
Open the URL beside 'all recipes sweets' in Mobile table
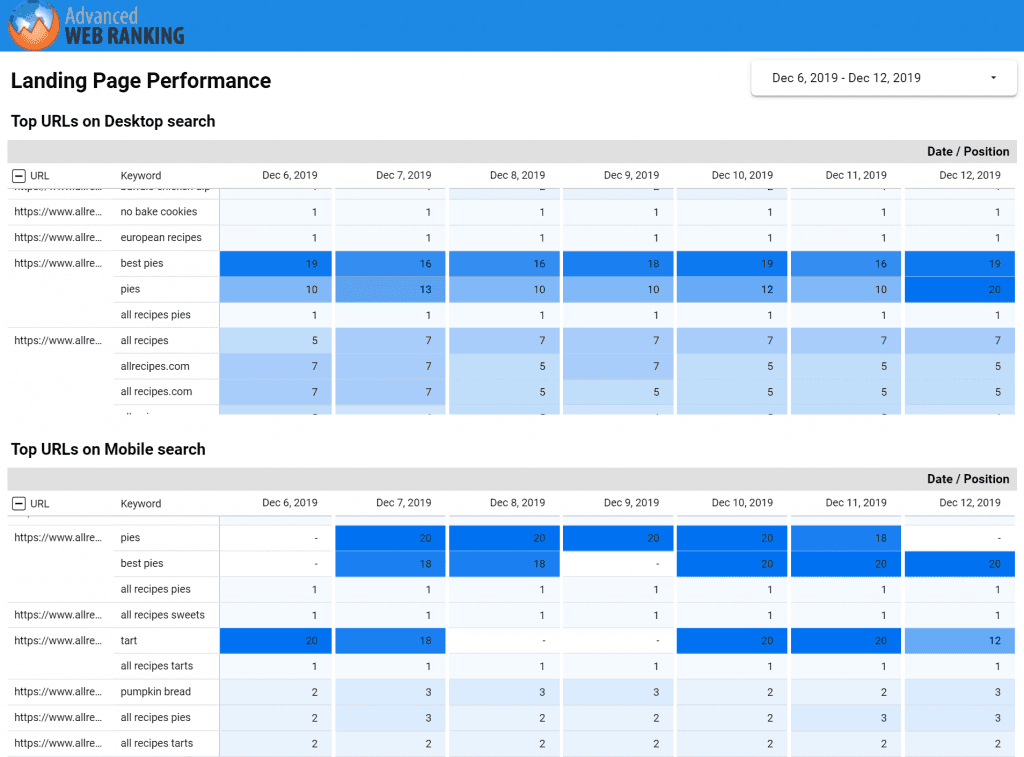point(57,615)
